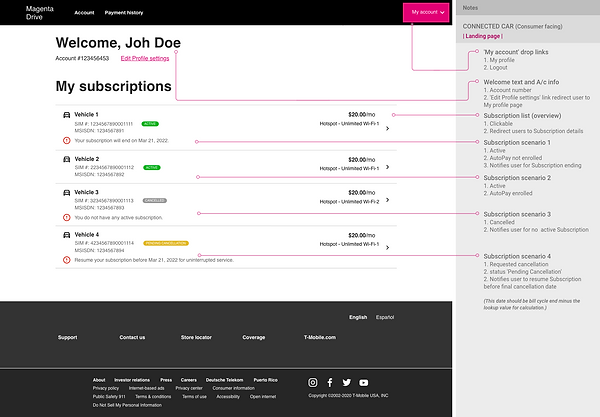The width and height of the screenshot is (600, 417).
Task: Open the Open internet link
Action: 263,396
